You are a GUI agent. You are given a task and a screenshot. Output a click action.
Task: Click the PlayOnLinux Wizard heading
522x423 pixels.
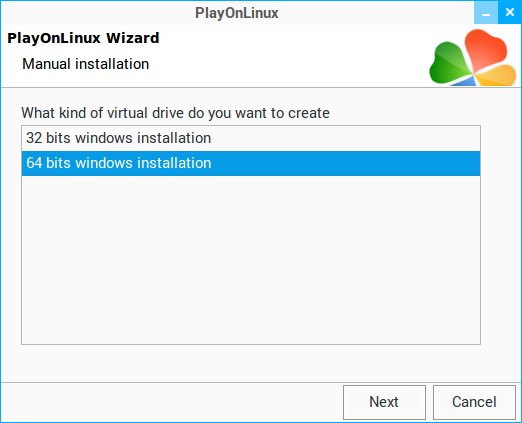[83, 38]
